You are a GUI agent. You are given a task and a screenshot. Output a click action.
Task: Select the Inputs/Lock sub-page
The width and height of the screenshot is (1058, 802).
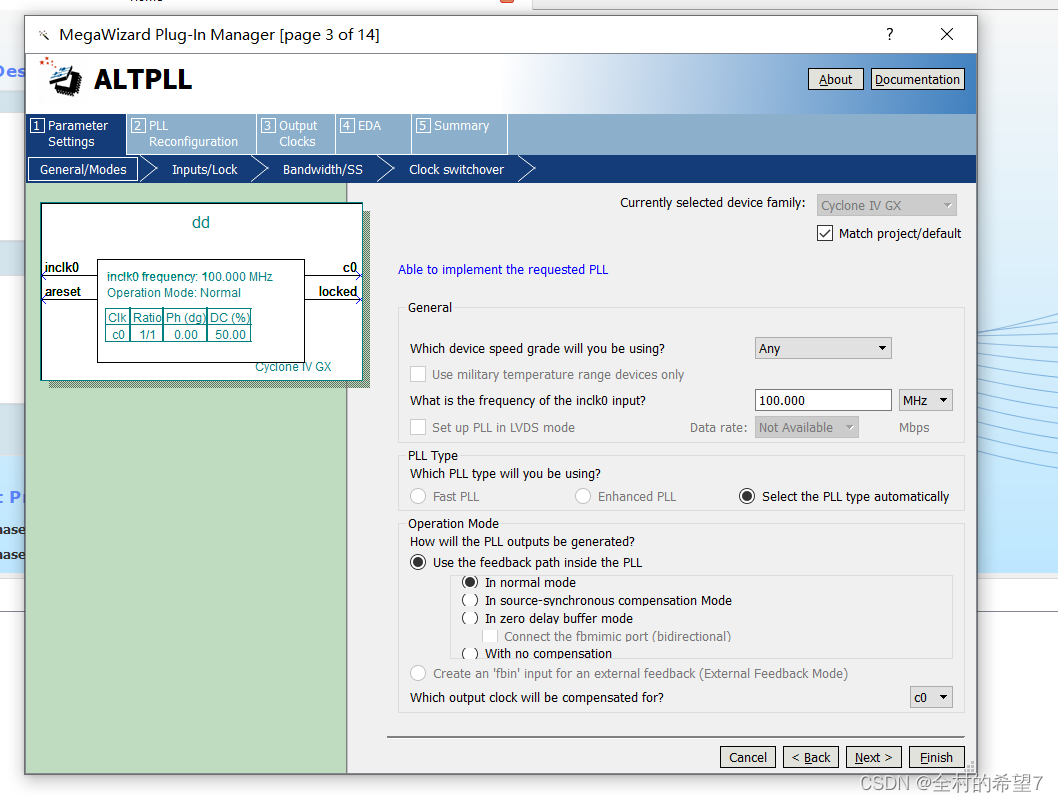[x=204, y=169]
